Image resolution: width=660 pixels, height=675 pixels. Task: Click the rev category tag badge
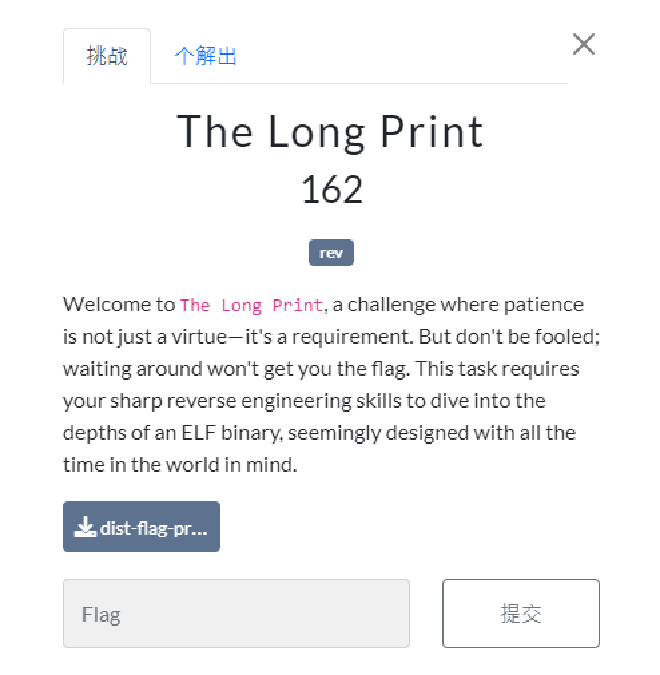click(x=331, y=253)
